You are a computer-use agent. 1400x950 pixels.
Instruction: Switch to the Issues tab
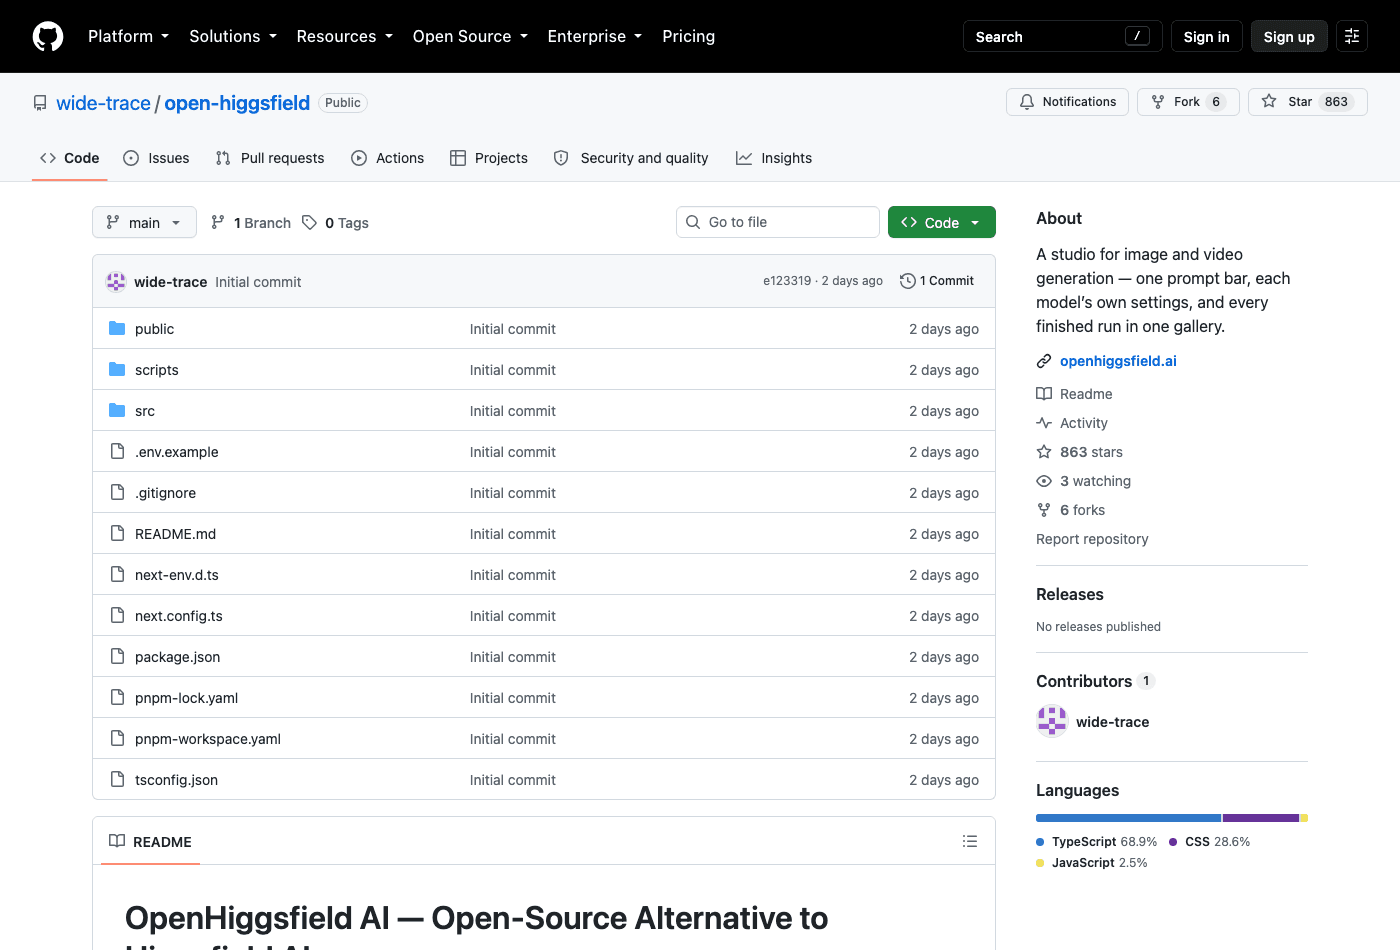click(156, 158)
